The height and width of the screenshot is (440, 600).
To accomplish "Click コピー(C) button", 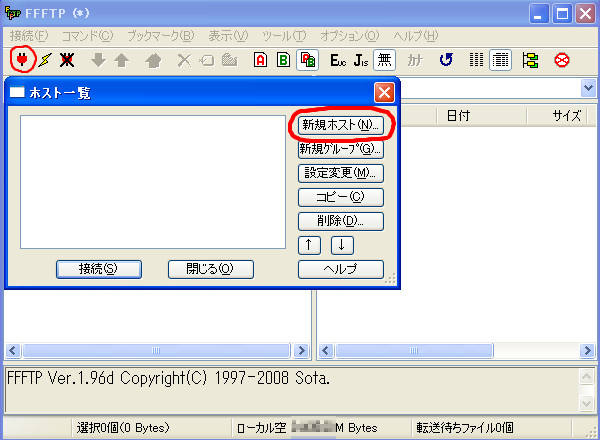I will (x=341, y=197).
